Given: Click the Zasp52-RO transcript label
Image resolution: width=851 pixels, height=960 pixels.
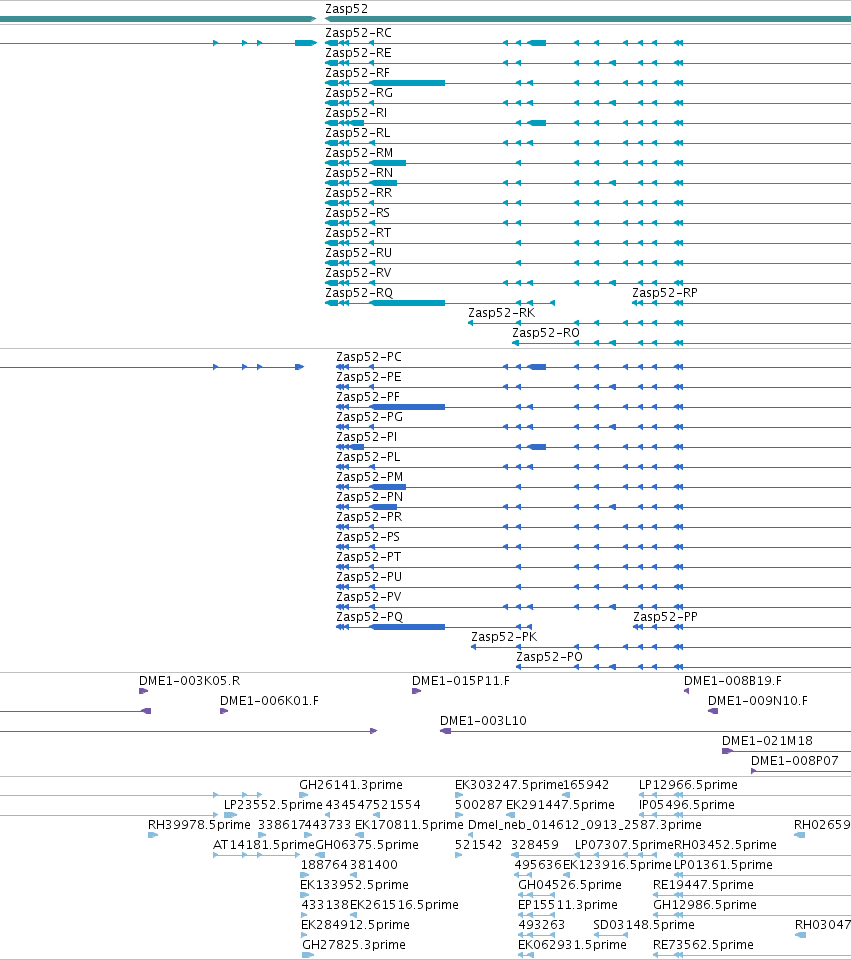Looking at the screenshot, I should tap(546, 333).
